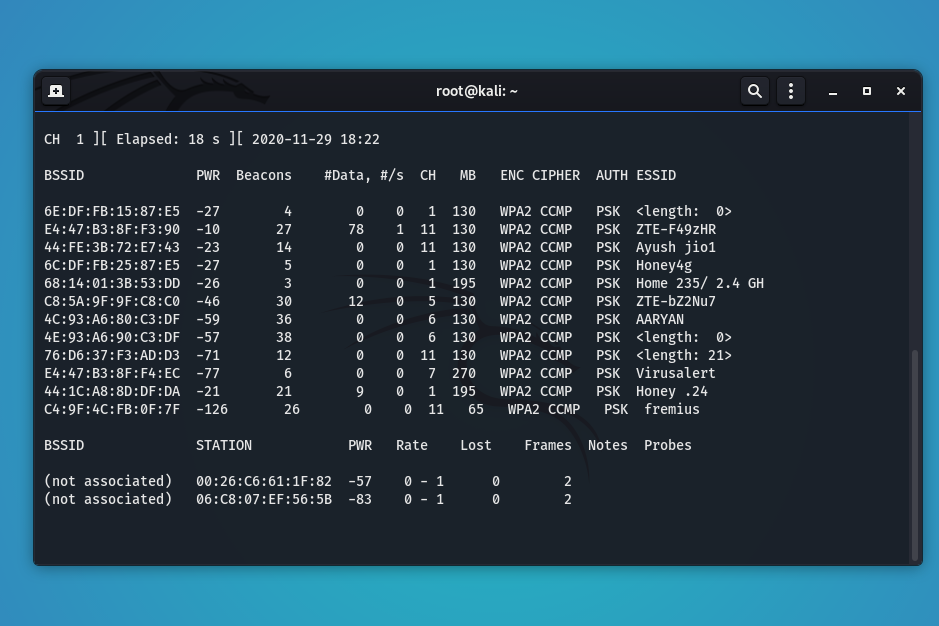Click the -10 power value
The width and height of the screenshot is (939, 626).
(208, 229)
